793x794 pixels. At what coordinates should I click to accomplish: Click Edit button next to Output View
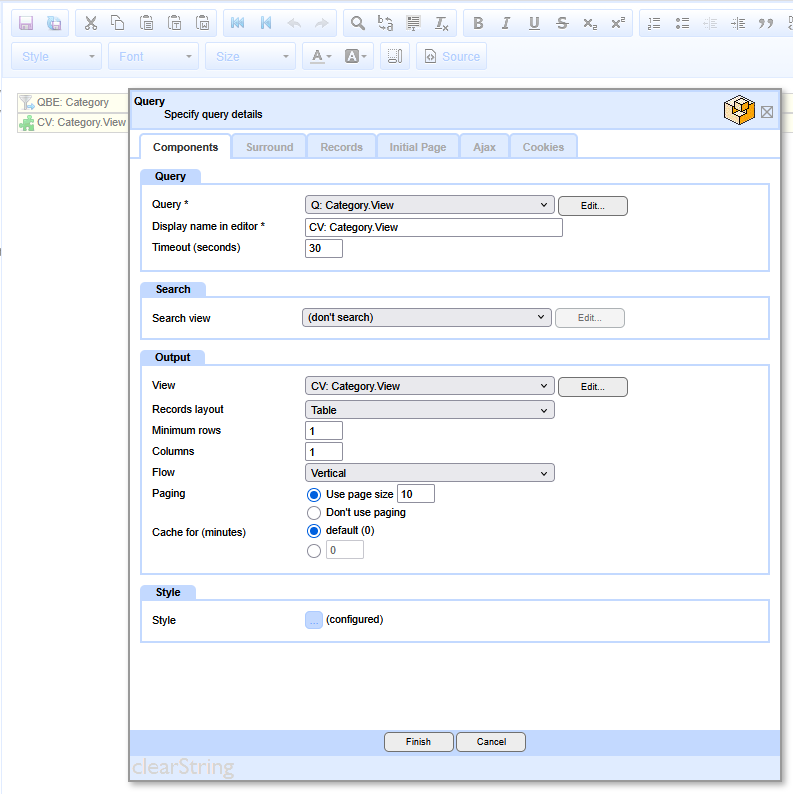[592, 387]
